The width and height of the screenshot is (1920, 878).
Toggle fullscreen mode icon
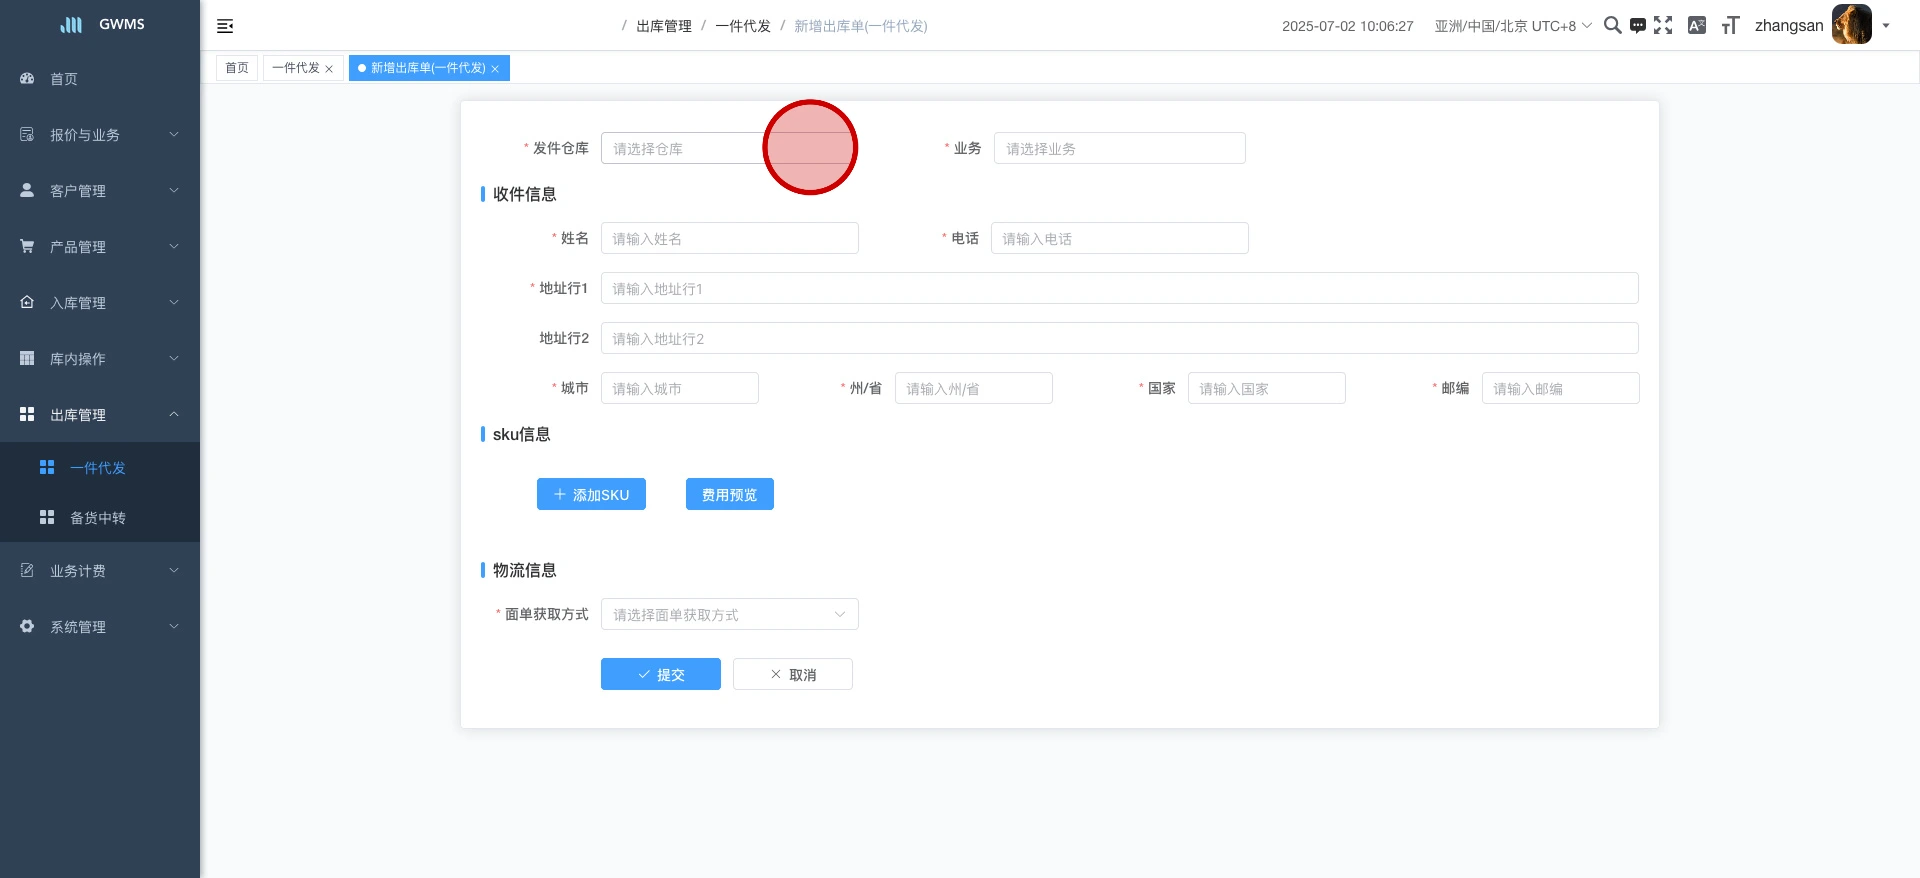click(x=1663, y=25)
